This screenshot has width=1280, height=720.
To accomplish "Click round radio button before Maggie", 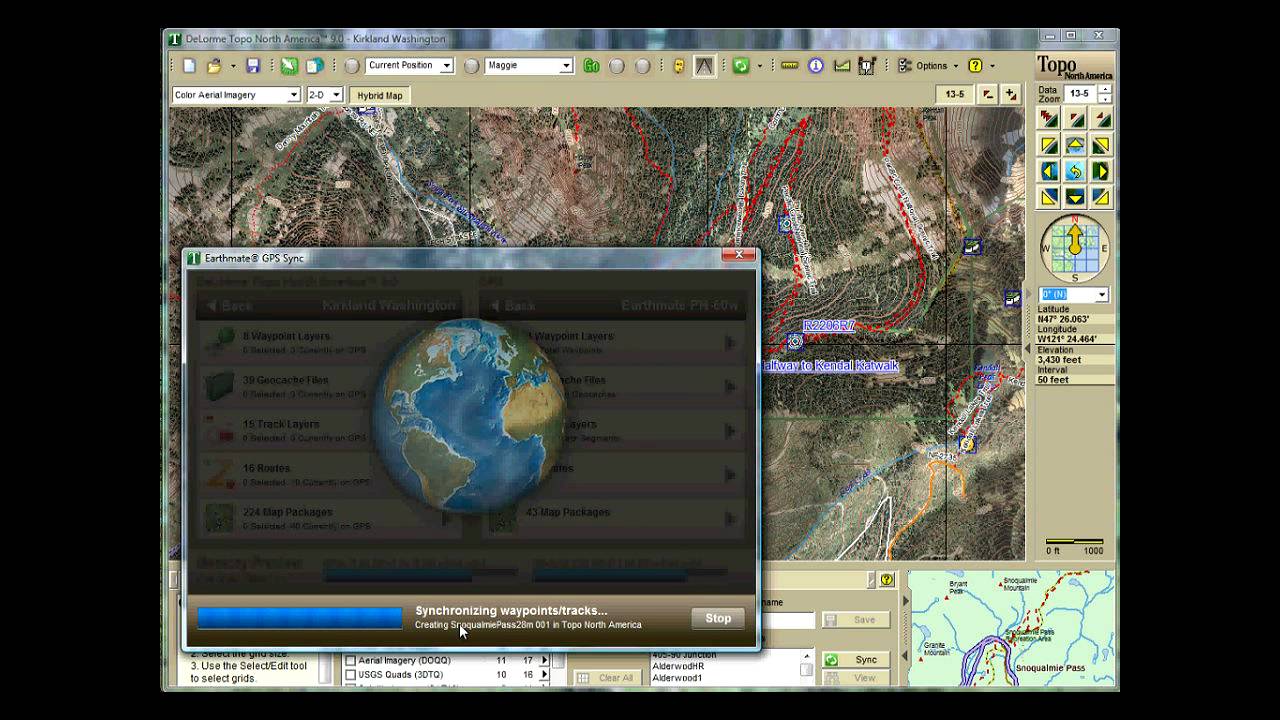I will point(471,66).
